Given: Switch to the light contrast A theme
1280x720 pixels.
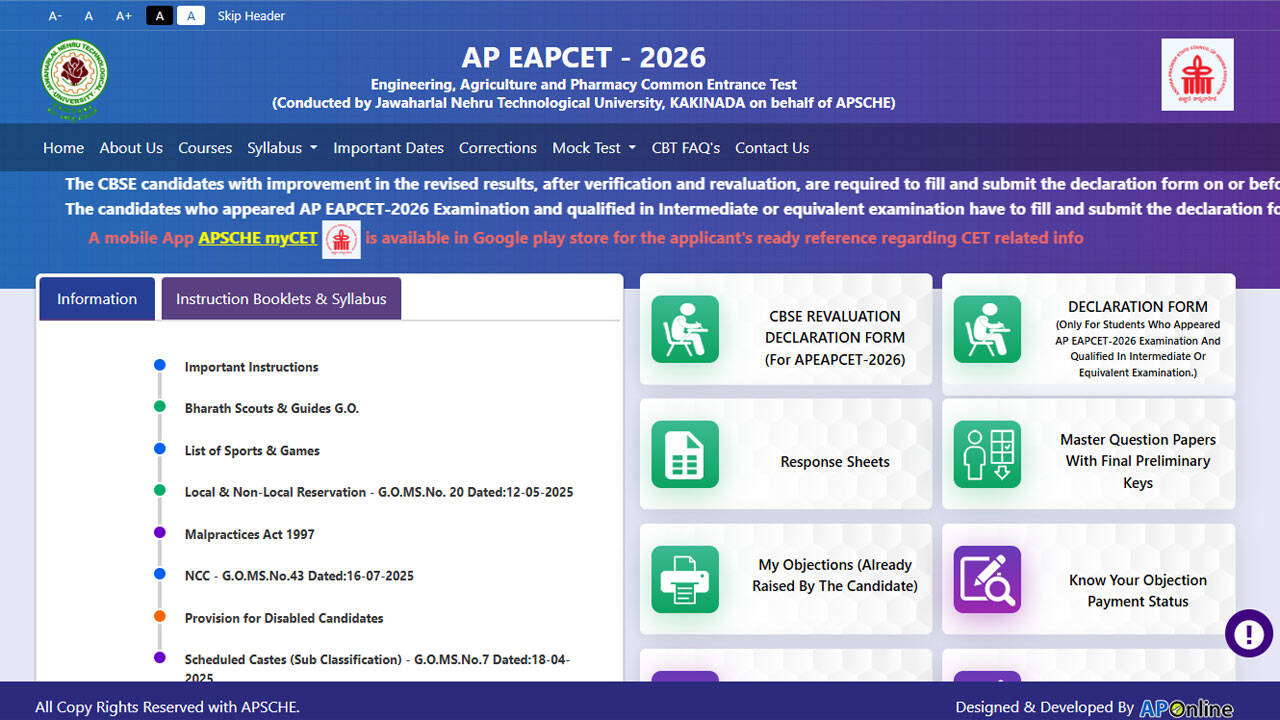Looking at the screenshot, I should [191, 16].
